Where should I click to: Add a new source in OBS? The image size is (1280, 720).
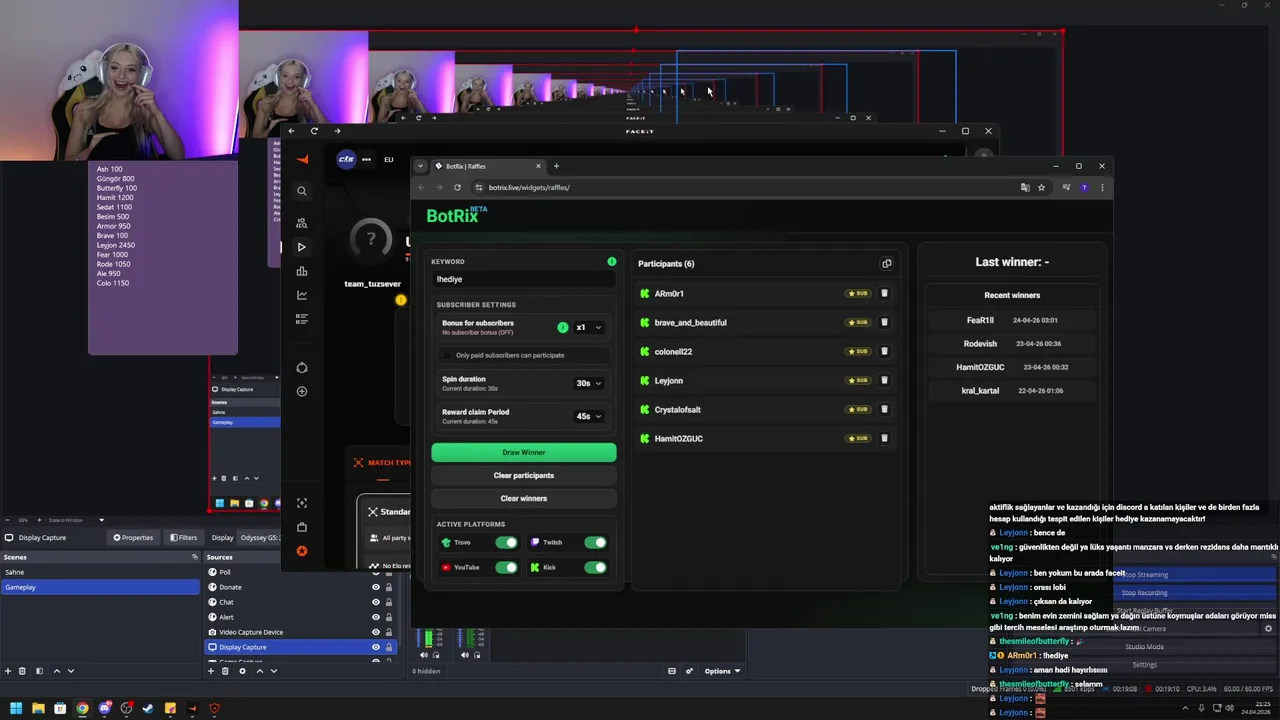point(210,671)
